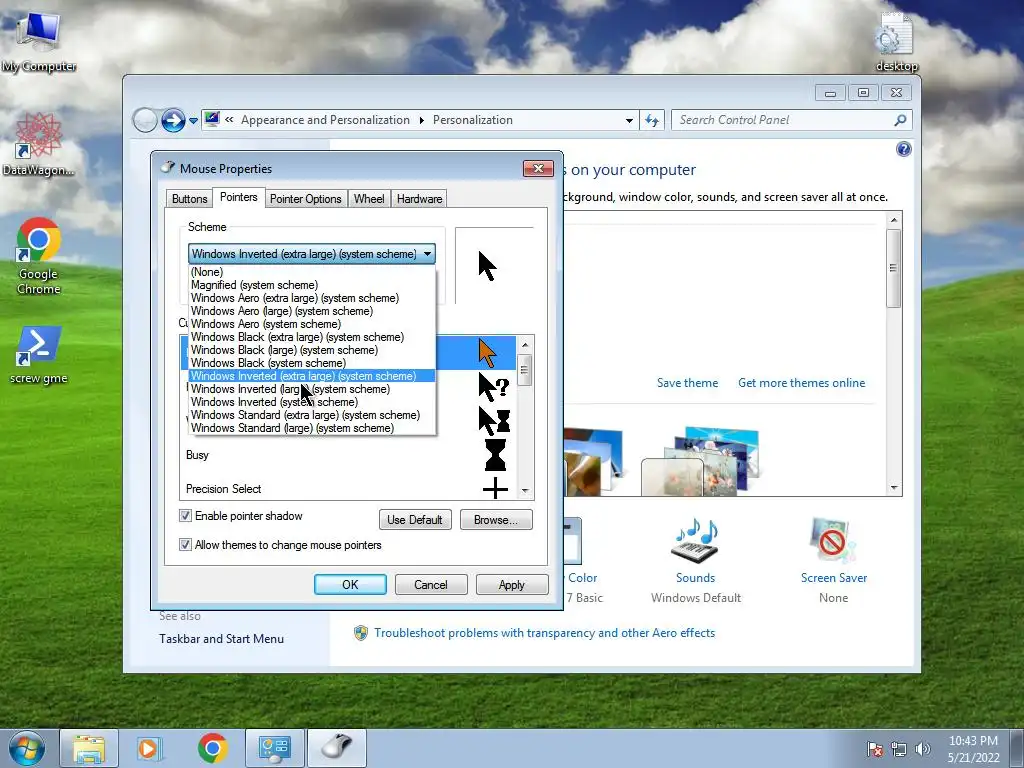The height and width of the screenshot is (768, 1024).
Task: Click Get more themes online link
Action: click(801, 383)
